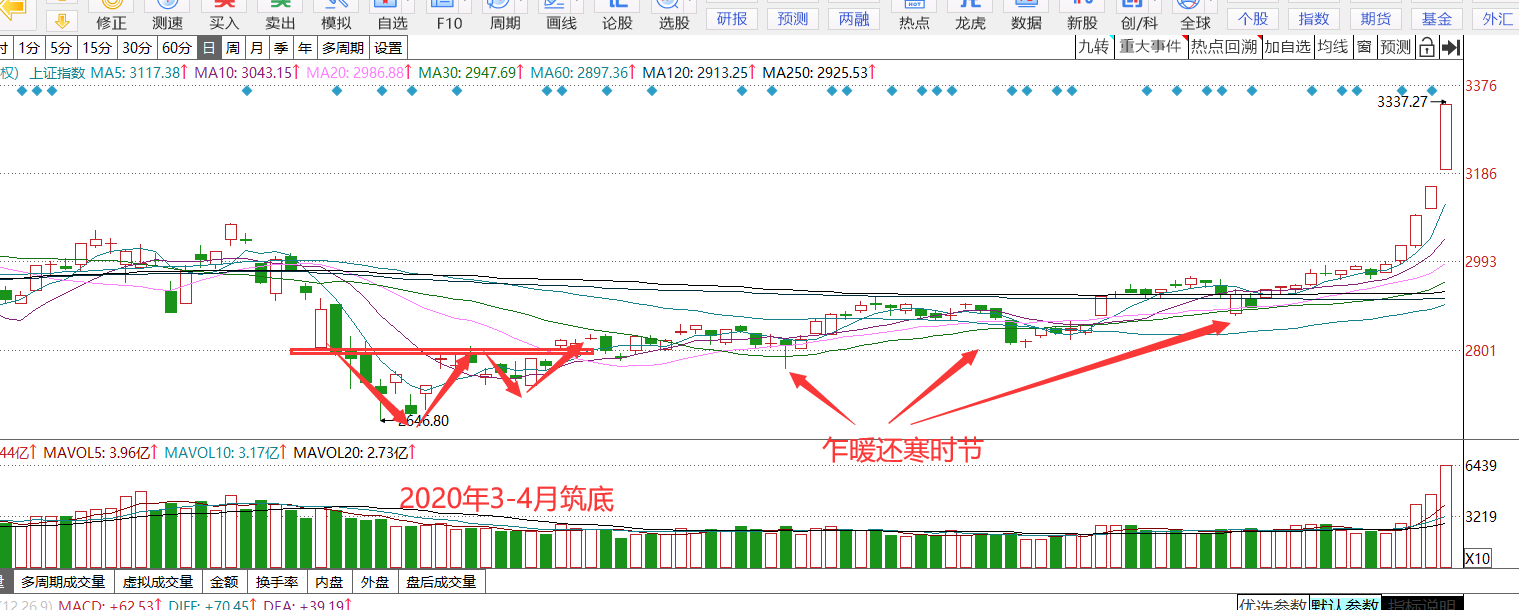This screenshot has height=610, width=1519.
Task: Switch to 盘后成交量 after-hours tab
Action: click(441, 582)
